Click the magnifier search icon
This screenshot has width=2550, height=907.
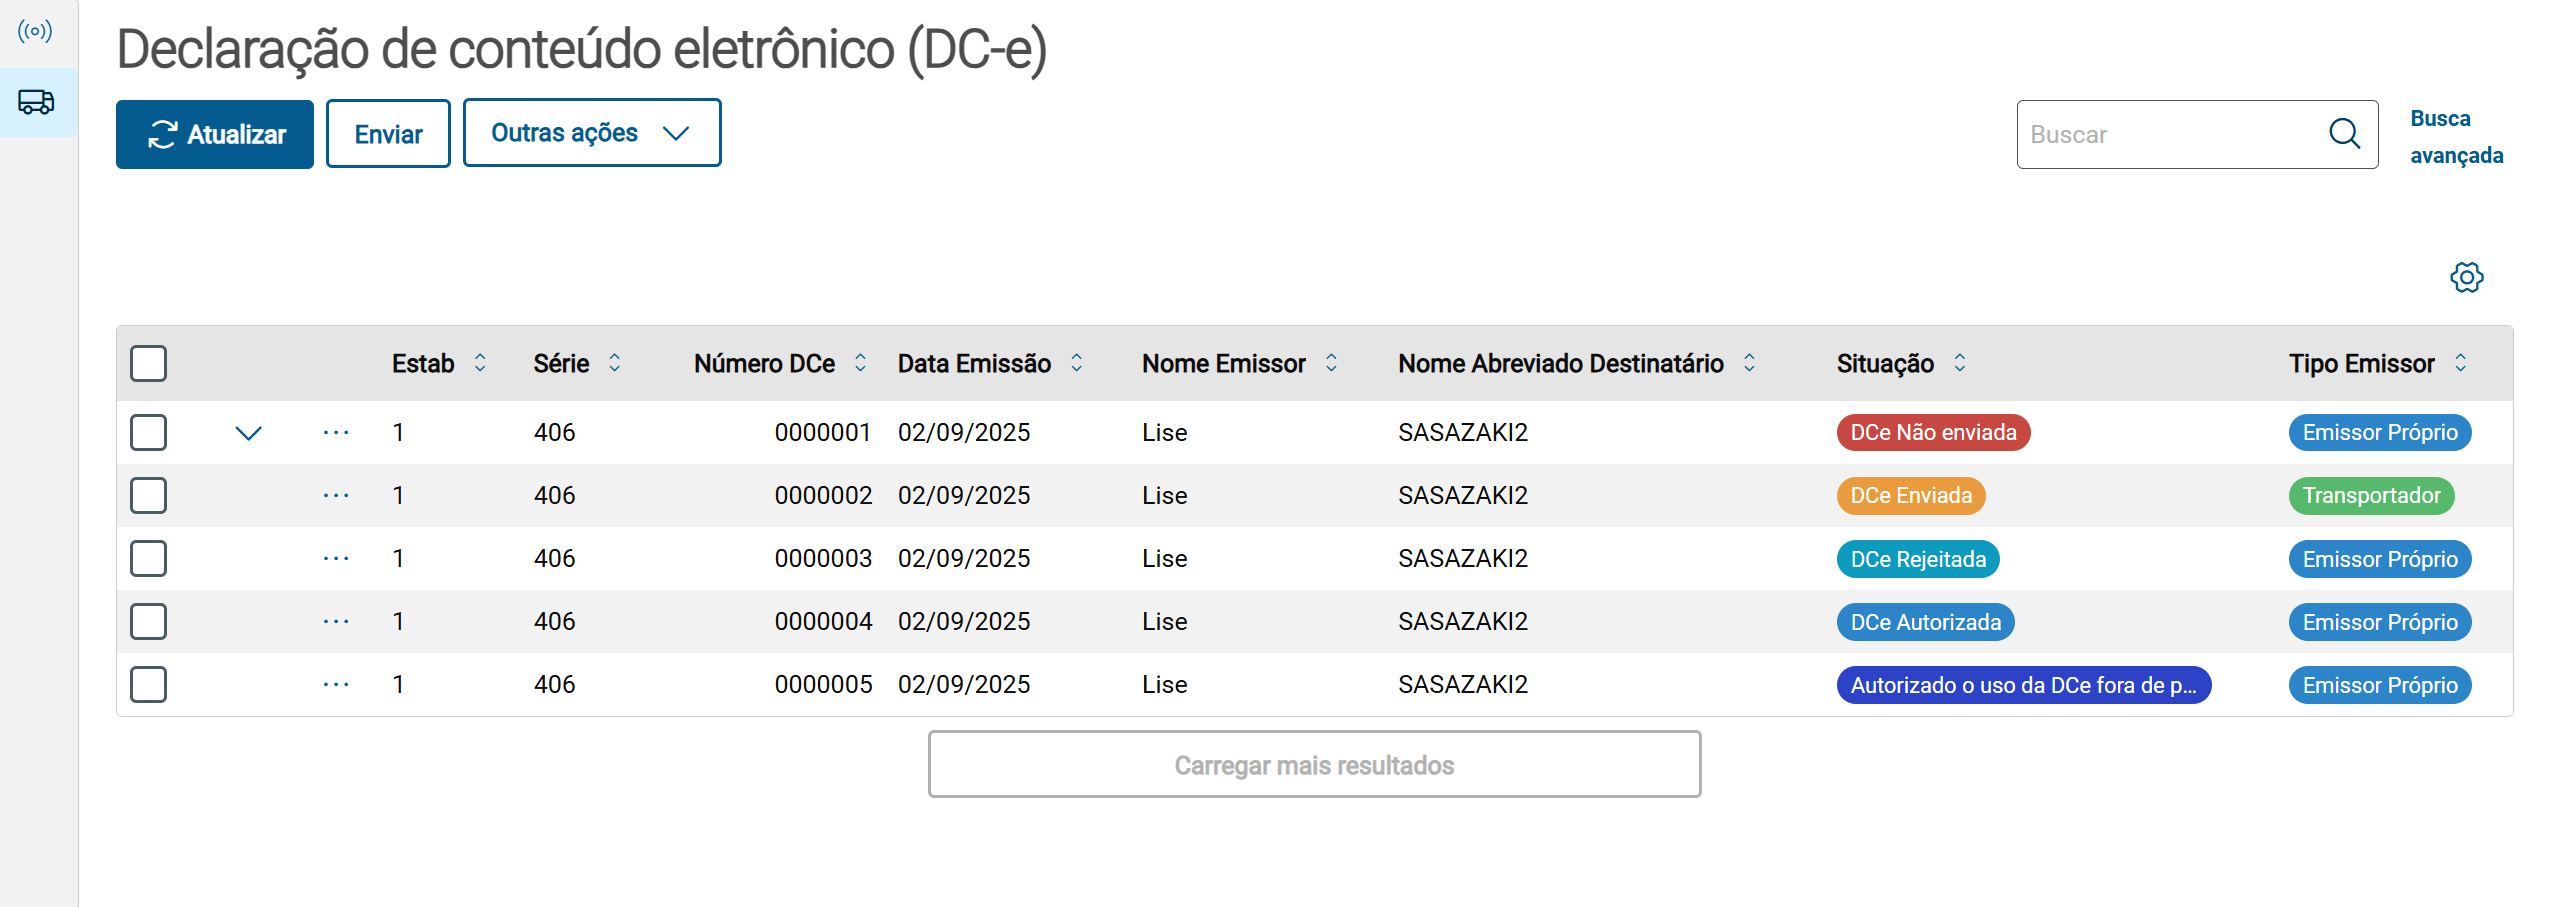pos(2344,133)
